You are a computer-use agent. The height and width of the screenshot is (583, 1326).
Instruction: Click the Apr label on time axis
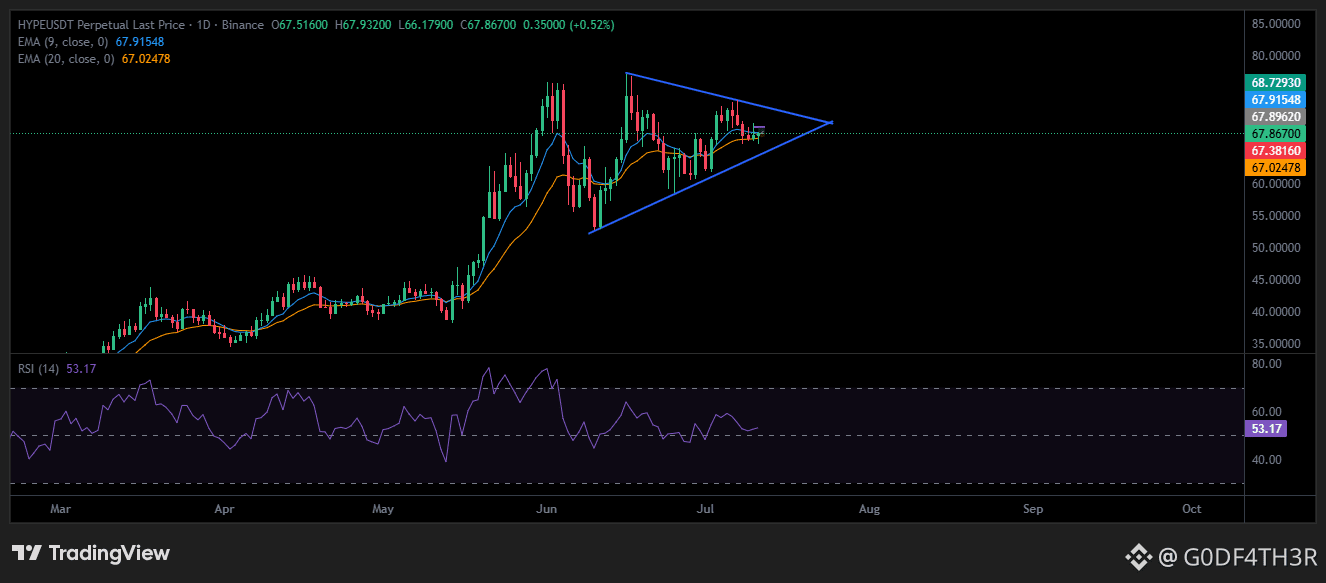[224, 509]
